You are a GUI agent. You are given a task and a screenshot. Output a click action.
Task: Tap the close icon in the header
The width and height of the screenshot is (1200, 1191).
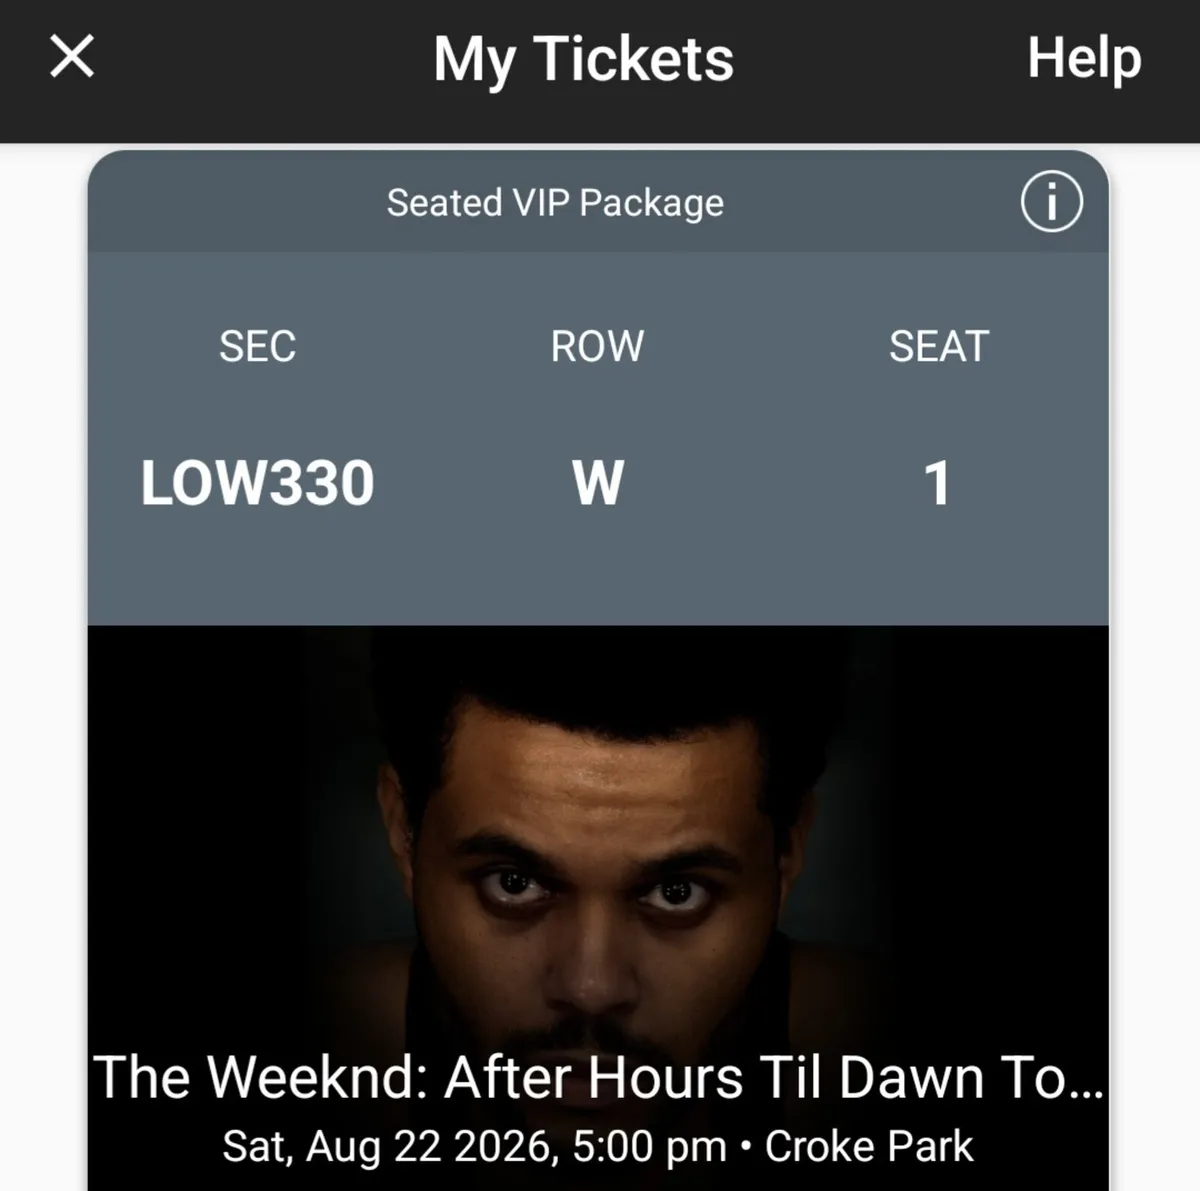71,57
